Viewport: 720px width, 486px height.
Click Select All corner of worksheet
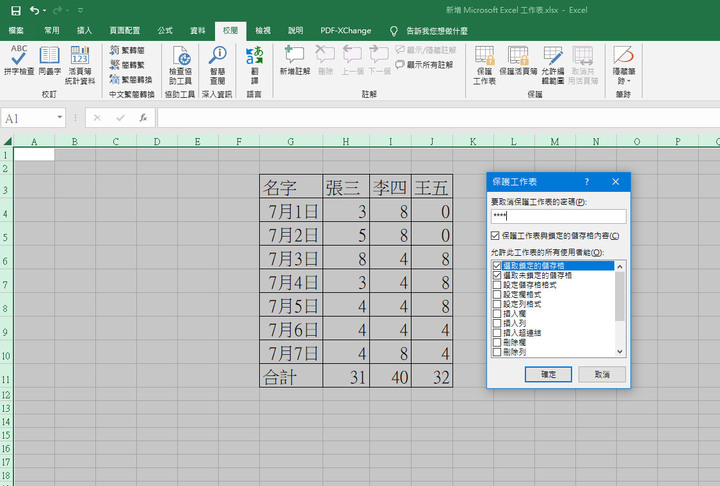(x=7, y=141)
